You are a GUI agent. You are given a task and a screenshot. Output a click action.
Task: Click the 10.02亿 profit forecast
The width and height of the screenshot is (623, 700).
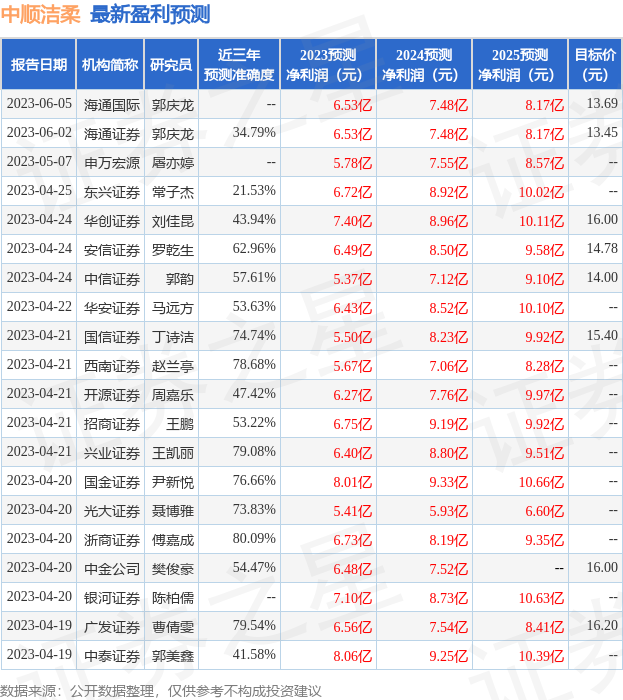(x=541, y=192)
